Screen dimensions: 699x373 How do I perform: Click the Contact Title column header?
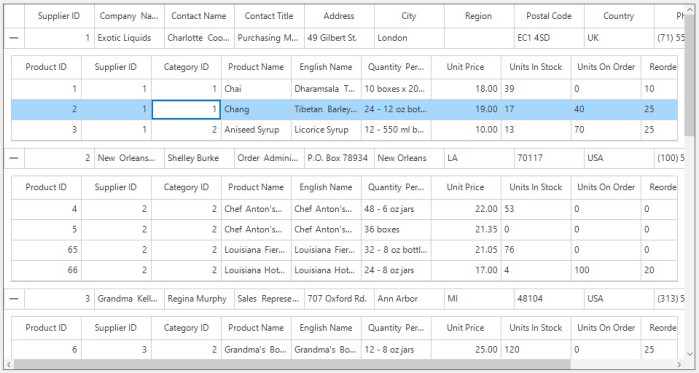click(x=269, y=16)
